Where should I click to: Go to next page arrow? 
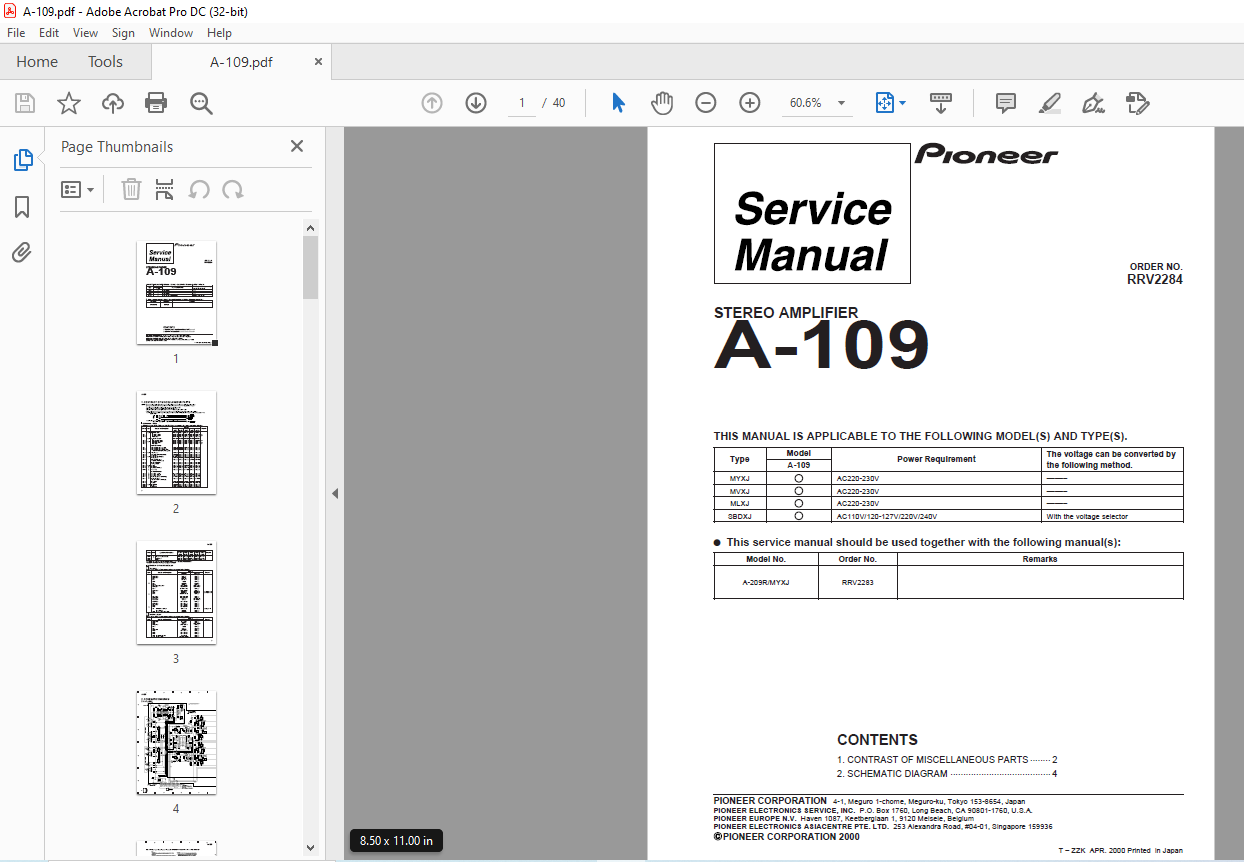(x=476, y=103)
